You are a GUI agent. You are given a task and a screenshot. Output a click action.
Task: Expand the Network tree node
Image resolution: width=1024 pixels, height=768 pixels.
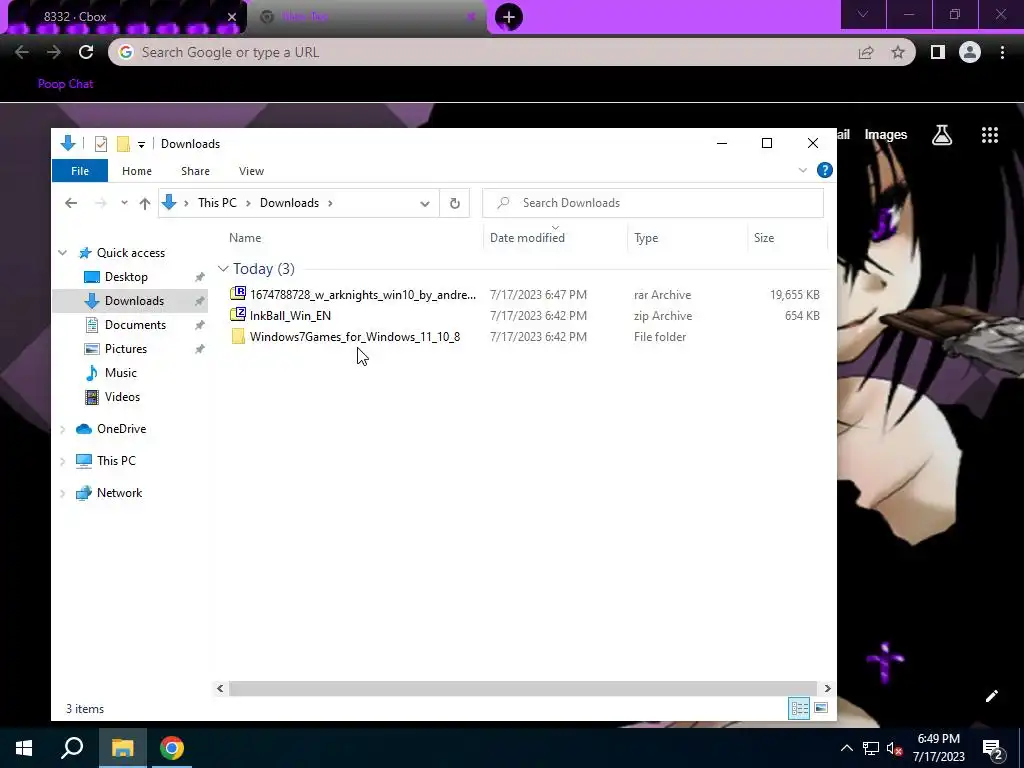63,493
